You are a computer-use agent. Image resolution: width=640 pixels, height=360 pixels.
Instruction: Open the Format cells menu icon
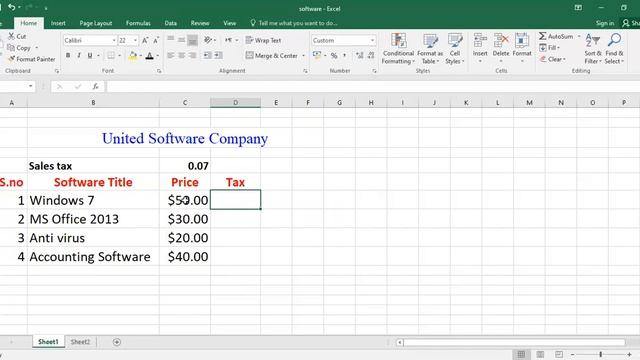click(522, 41)
